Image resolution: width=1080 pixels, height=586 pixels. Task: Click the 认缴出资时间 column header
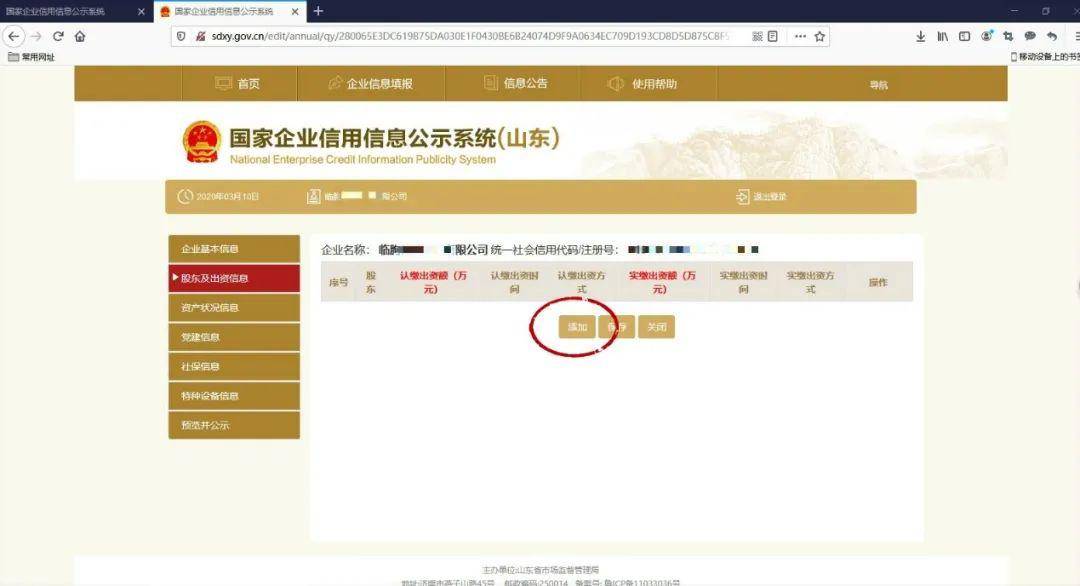pyautogui.click(x=515, y=282)
